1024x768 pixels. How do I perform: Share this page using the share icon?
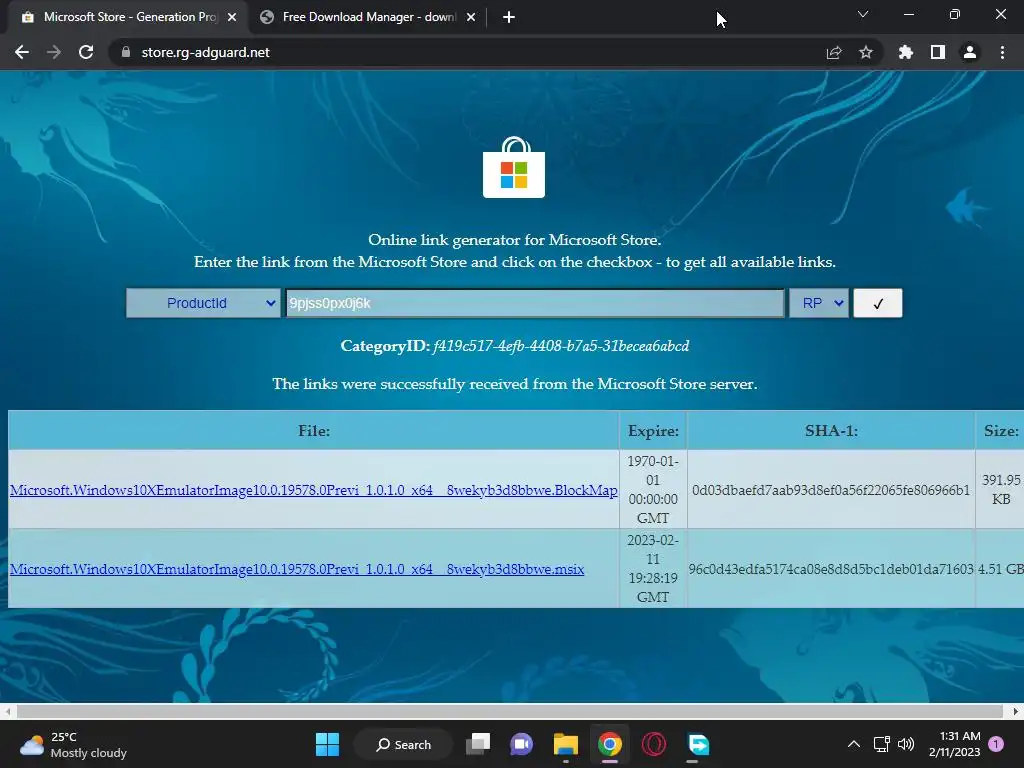[833, 52]
